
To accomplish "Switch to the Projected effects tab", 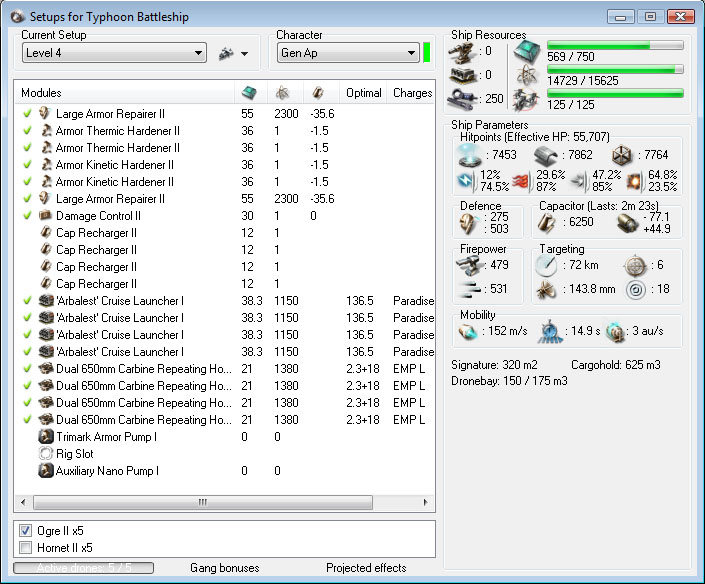I will (366, 568).
